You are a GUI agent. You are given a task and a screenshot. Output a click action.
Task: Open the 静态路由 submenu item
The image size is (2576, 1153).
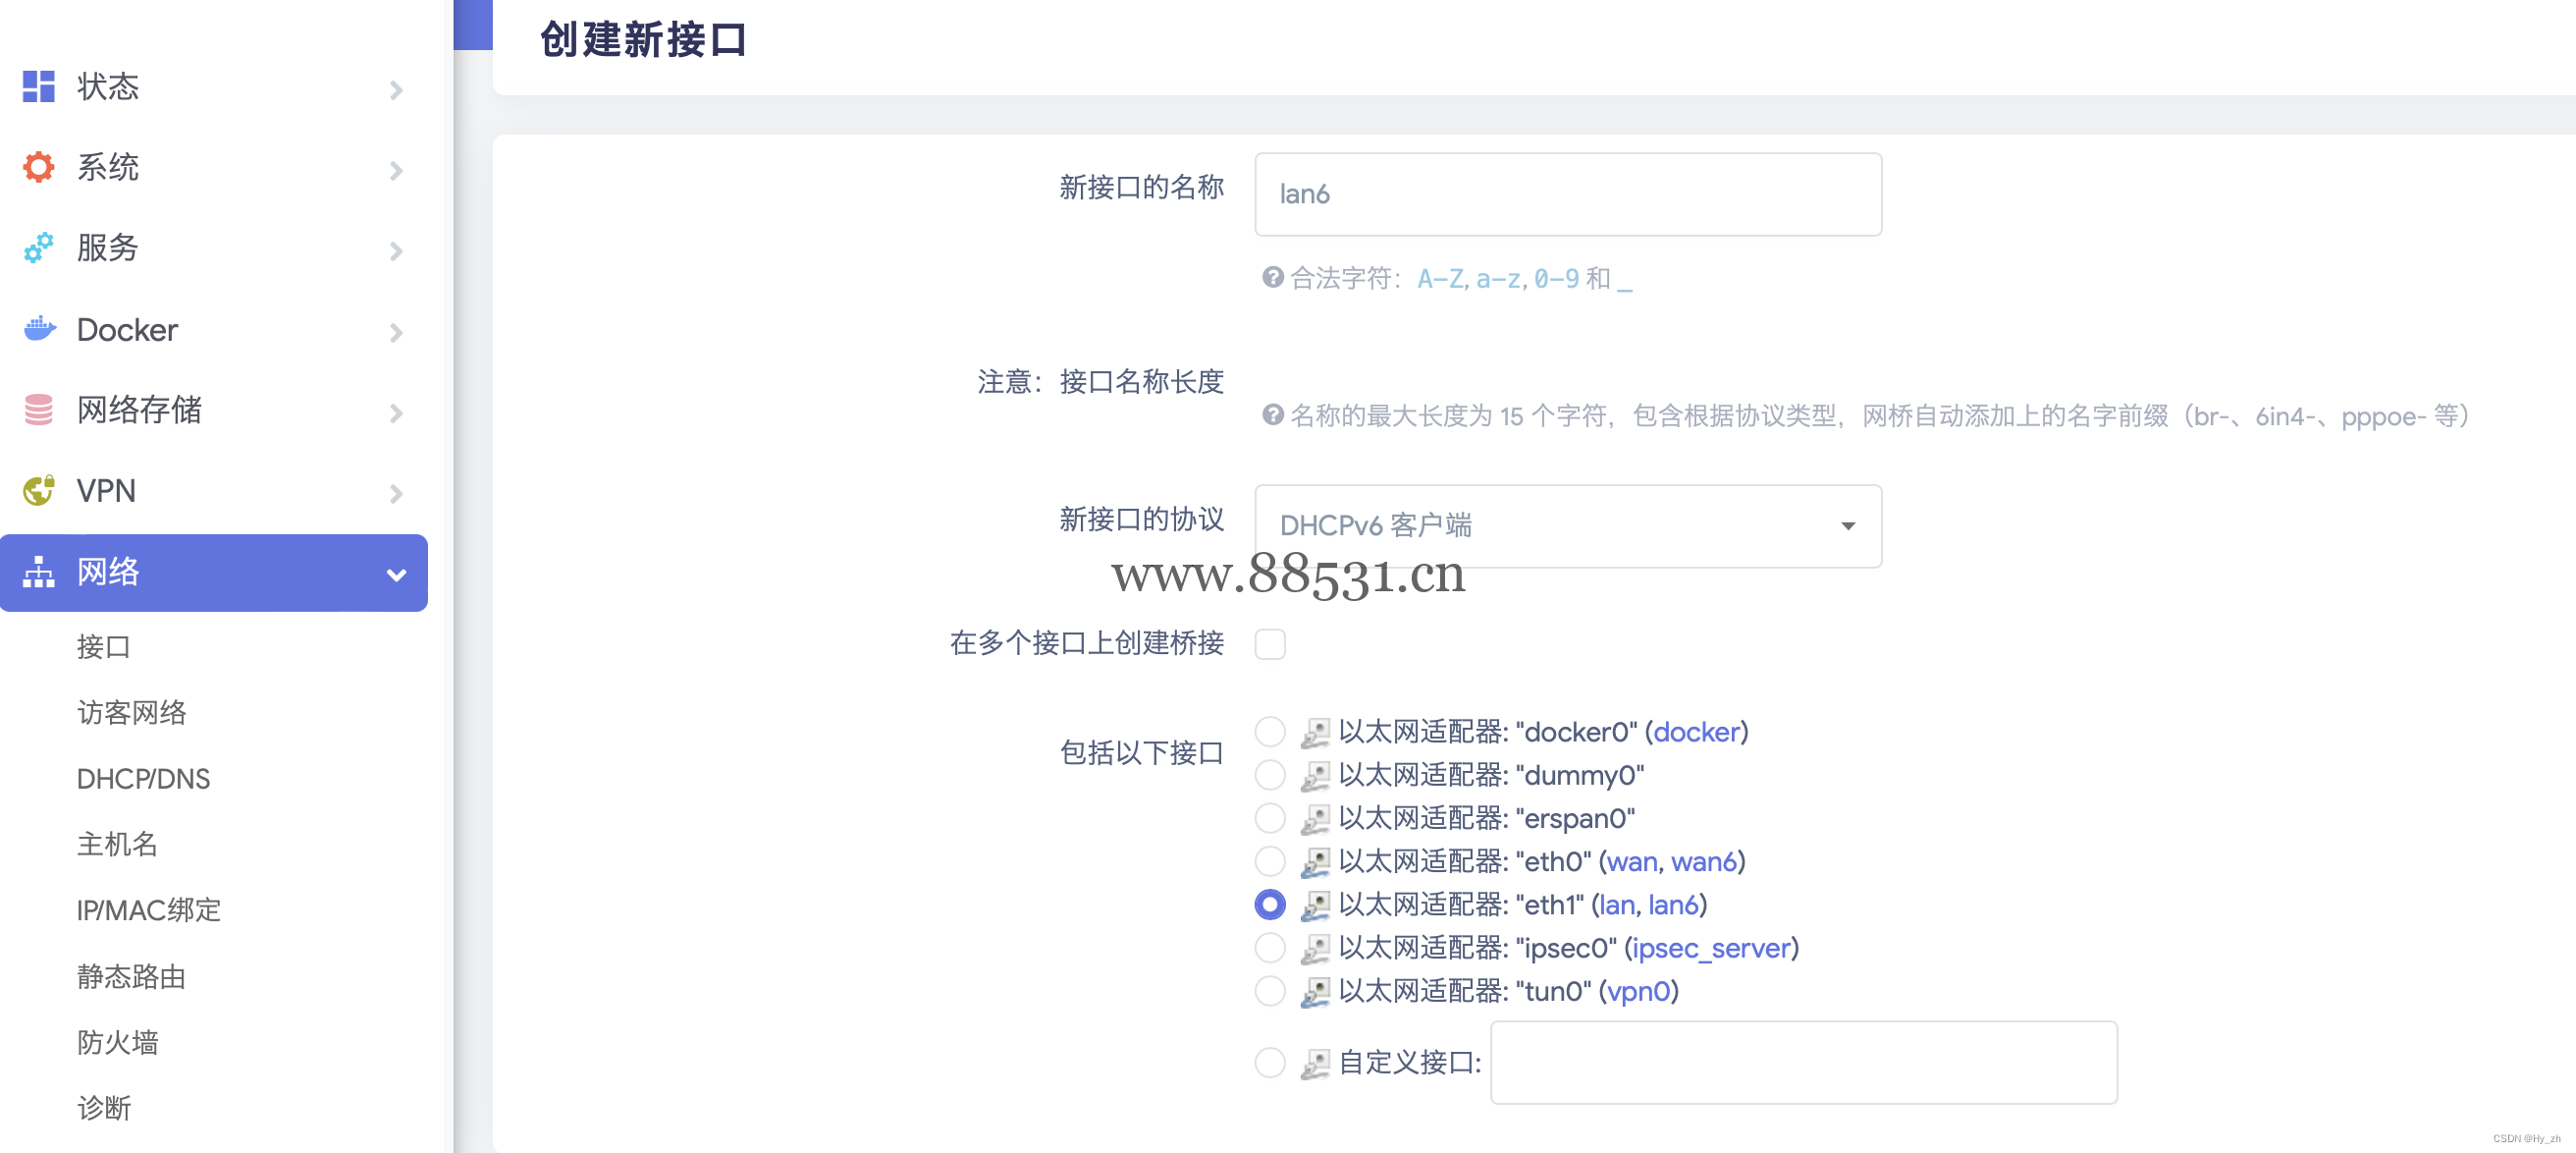(132, 977)
